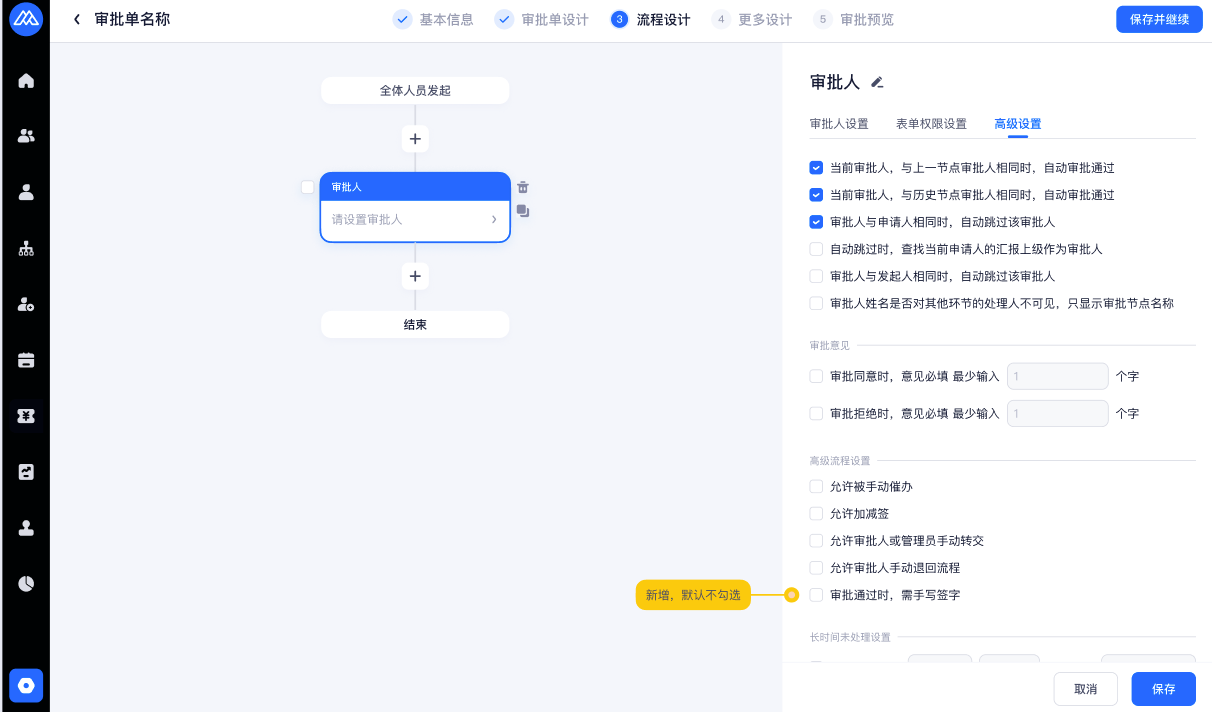Go back using the arrow beside 审批单名称
This screenshot has height=712, width=1212.
[x=77, y=19]
